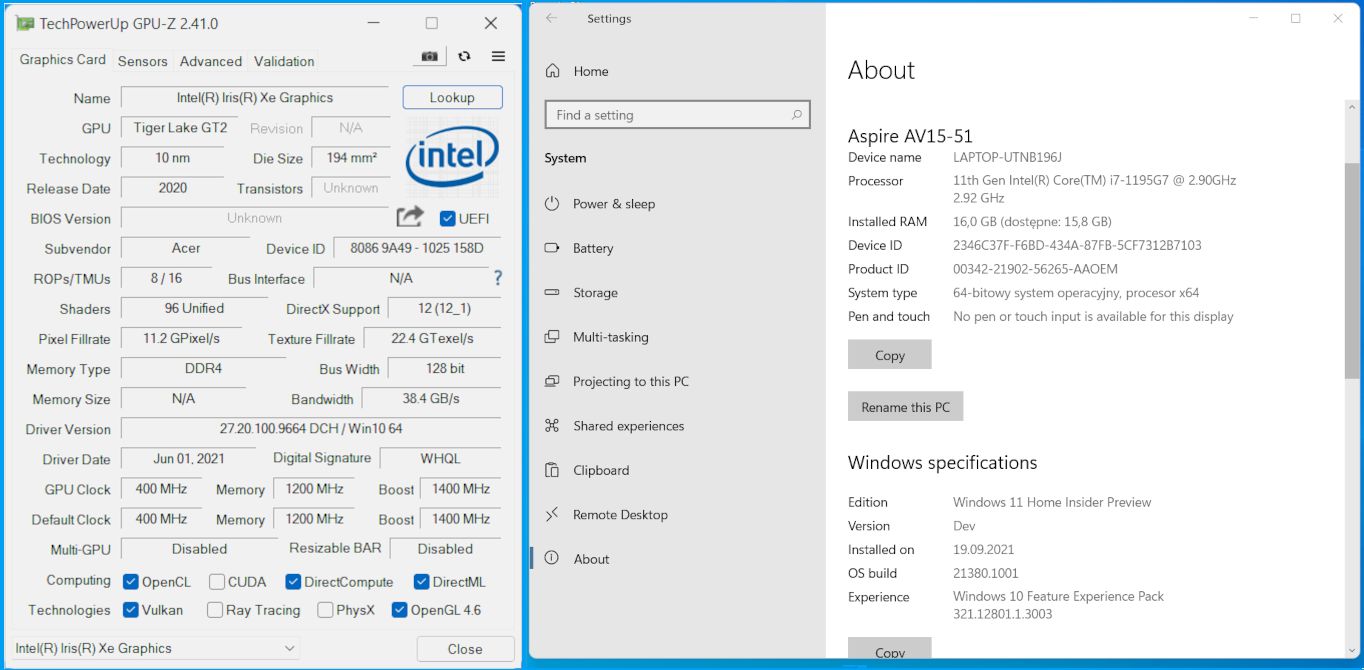Click the About info icon in sidebar

click(x=552, y=558)
